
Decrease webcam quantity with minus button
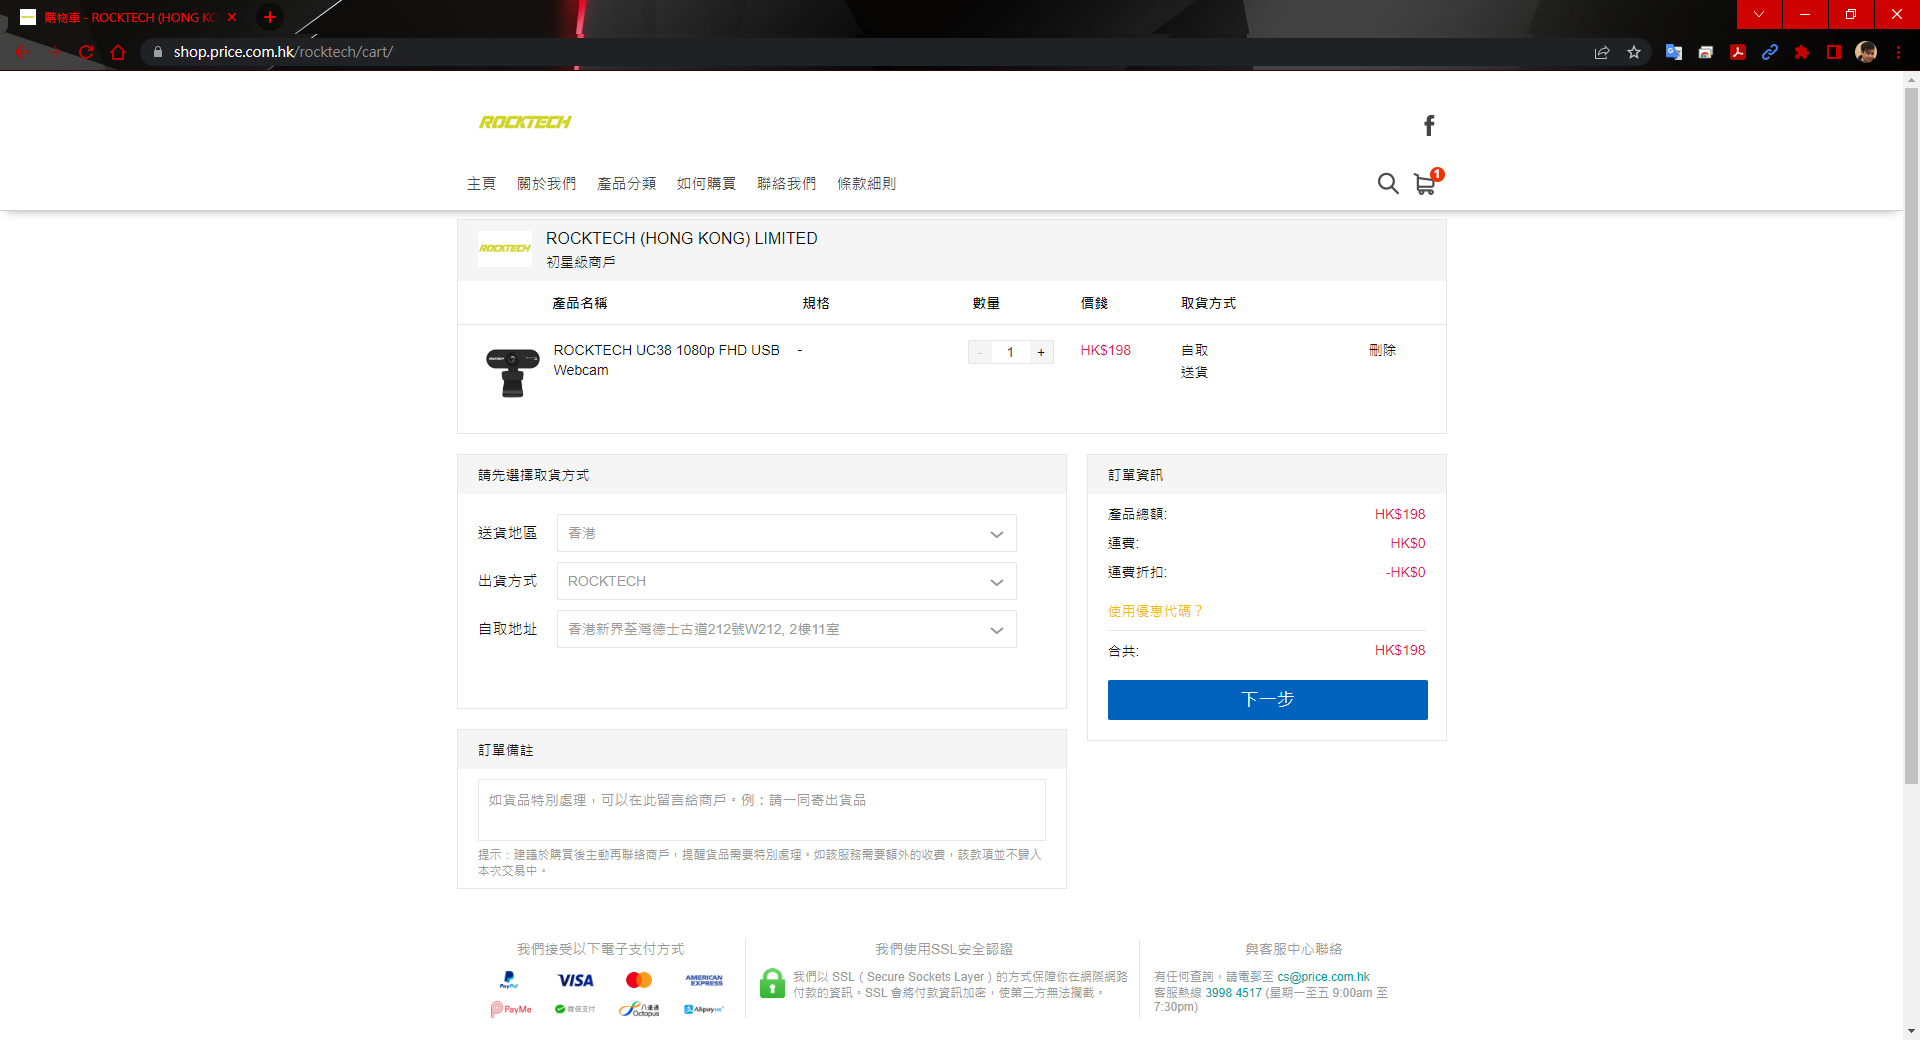(x=980, y=352)
